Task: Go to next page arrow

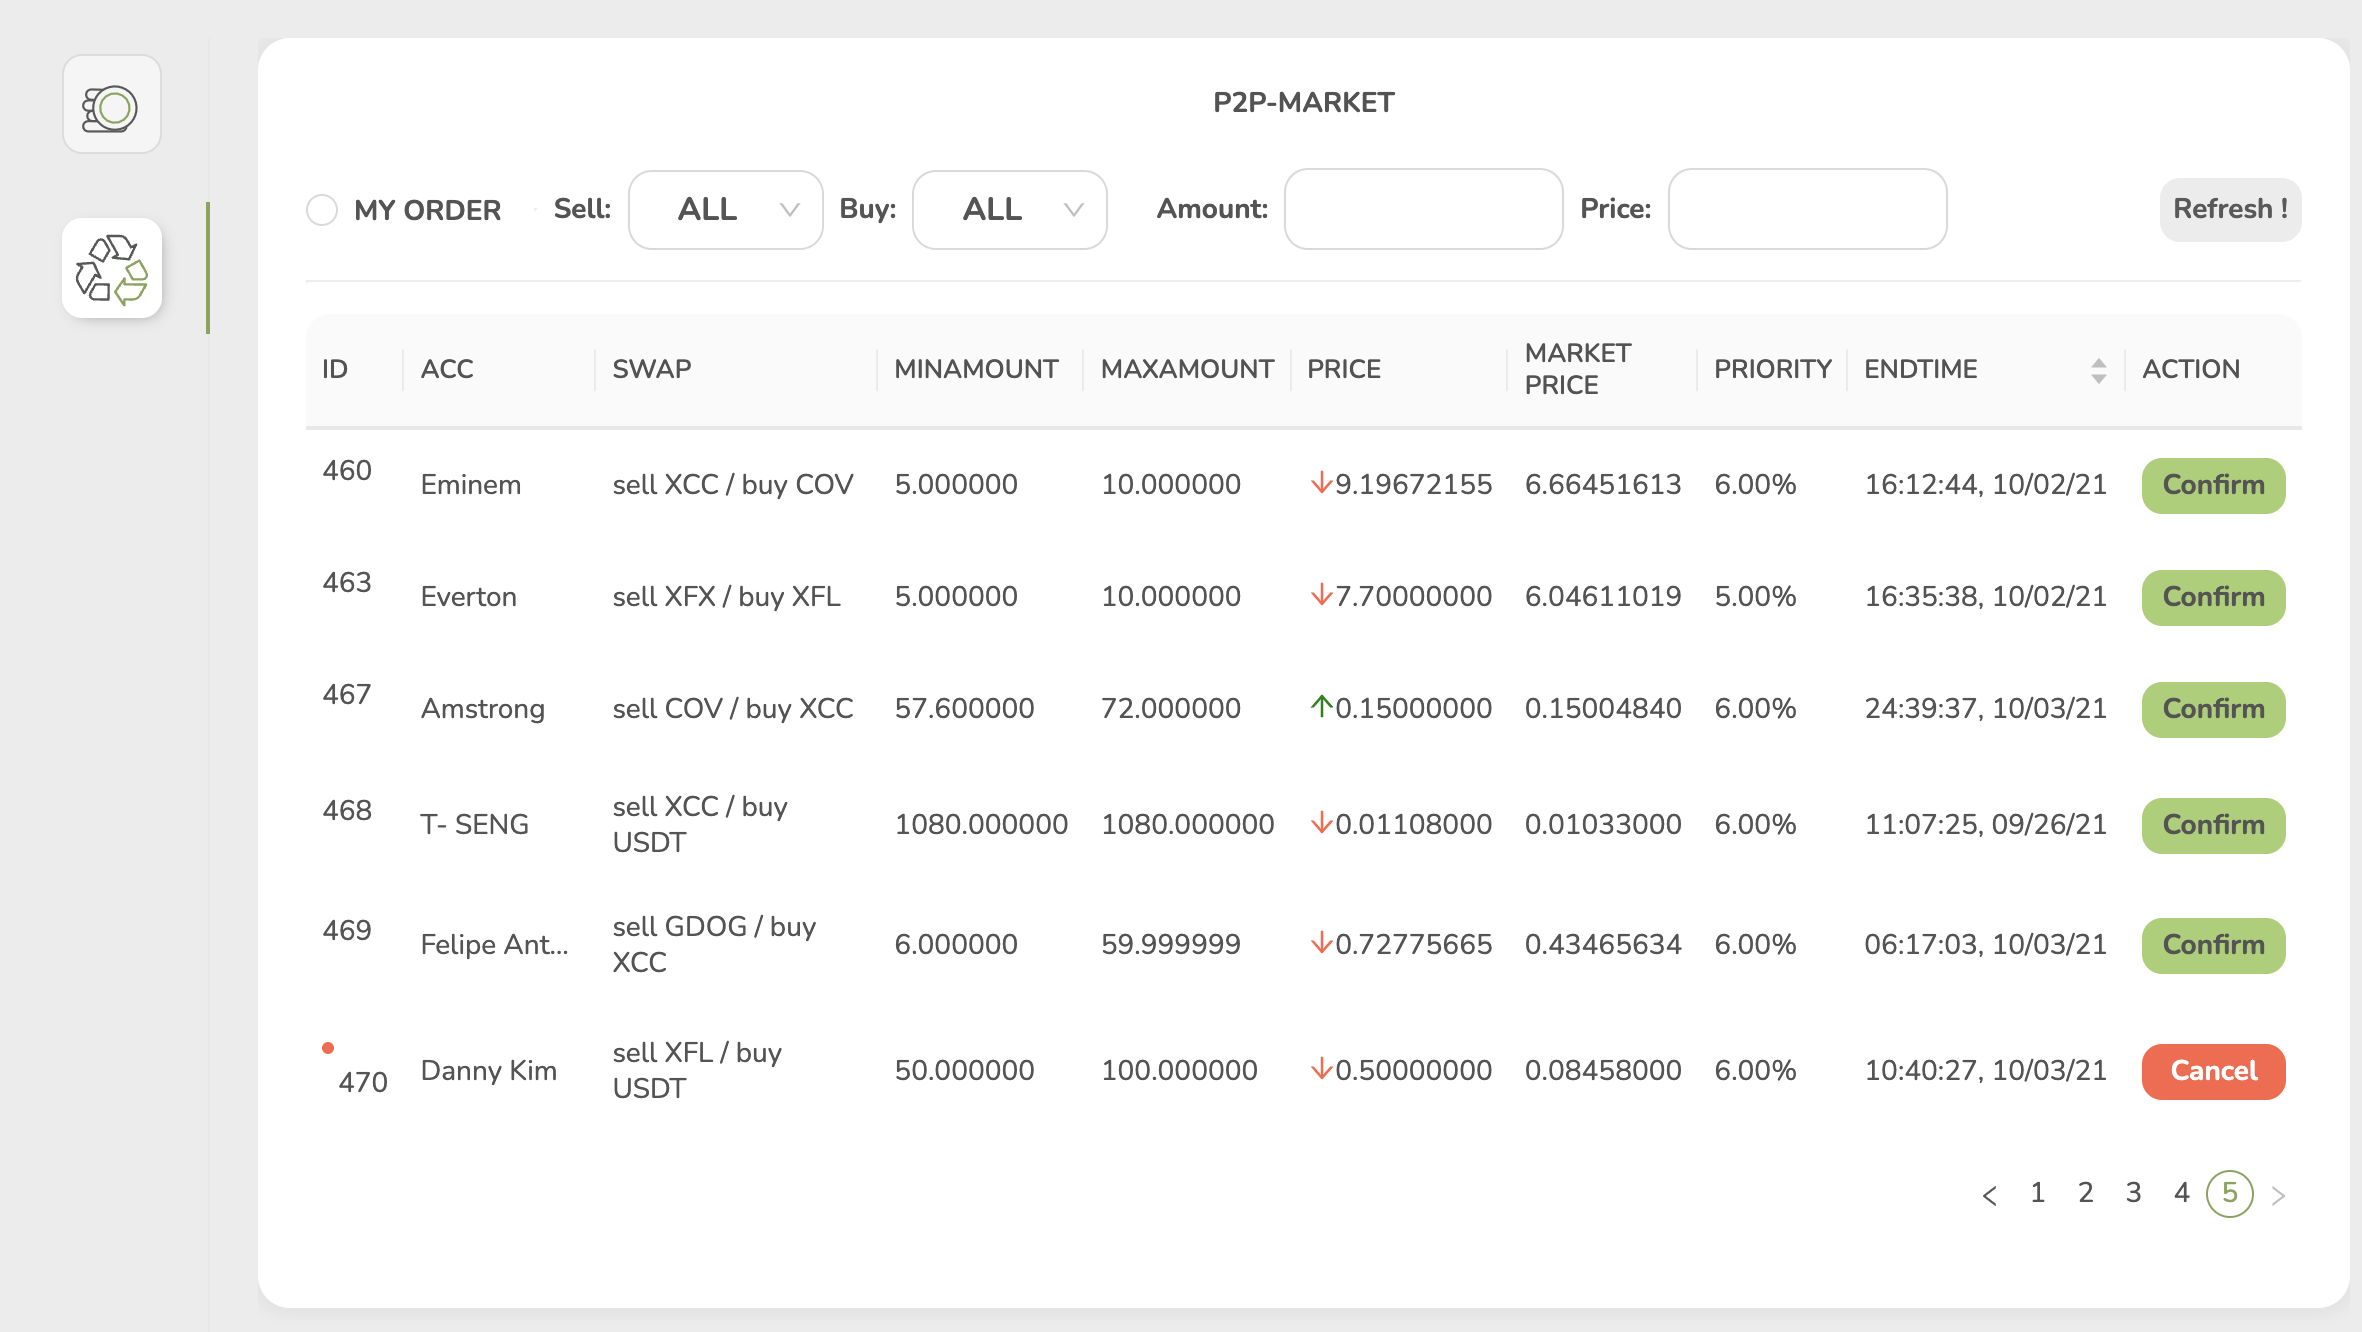Action: [2278, 1195]
